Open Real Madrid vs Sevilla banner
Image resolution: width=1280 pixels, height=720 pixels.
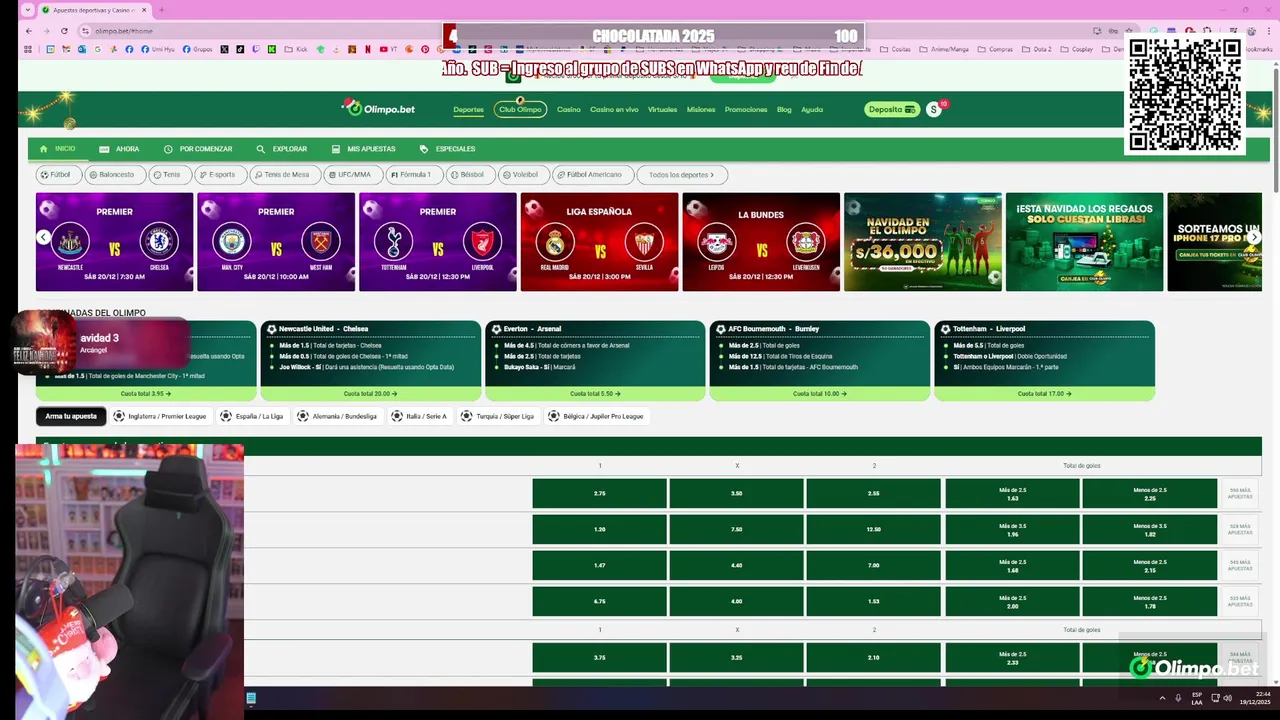600,242
